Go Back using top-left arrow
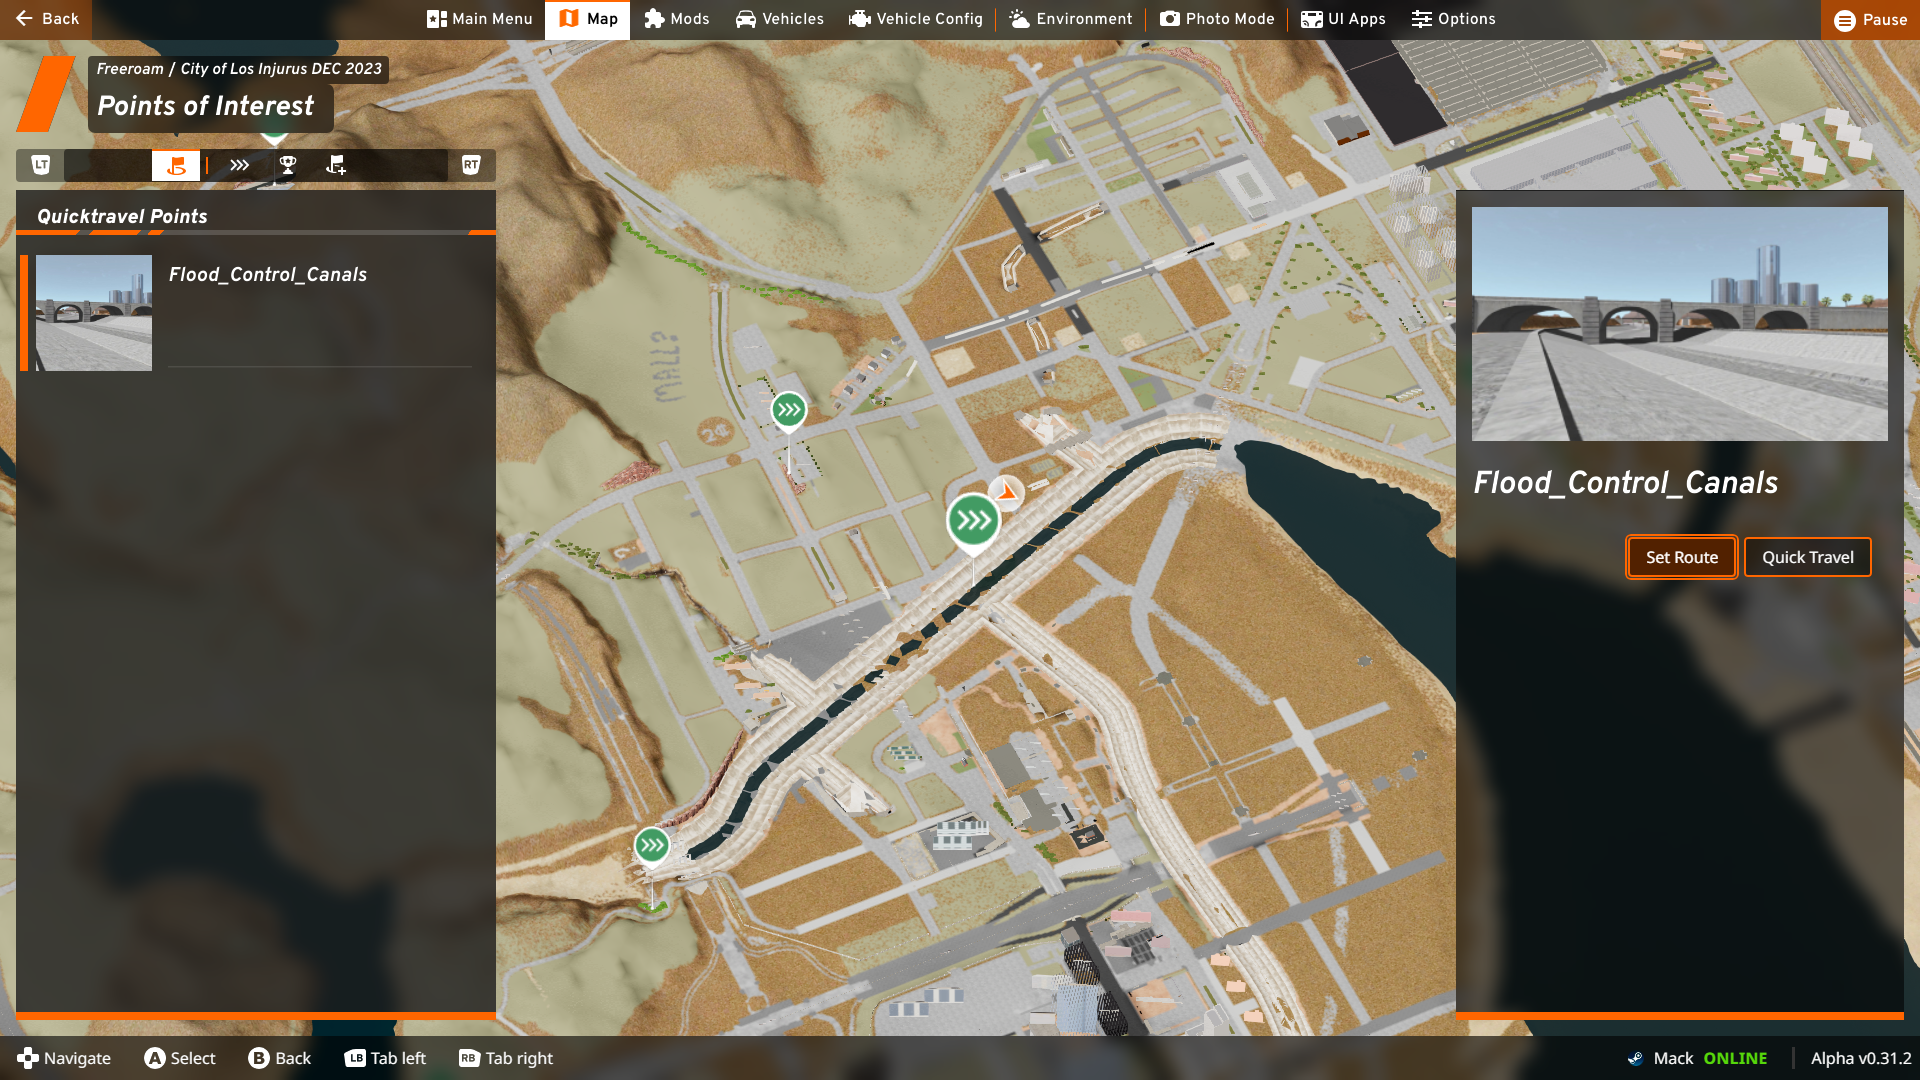Screen dimensions: 1920x1080 click(x=46, y=19)
